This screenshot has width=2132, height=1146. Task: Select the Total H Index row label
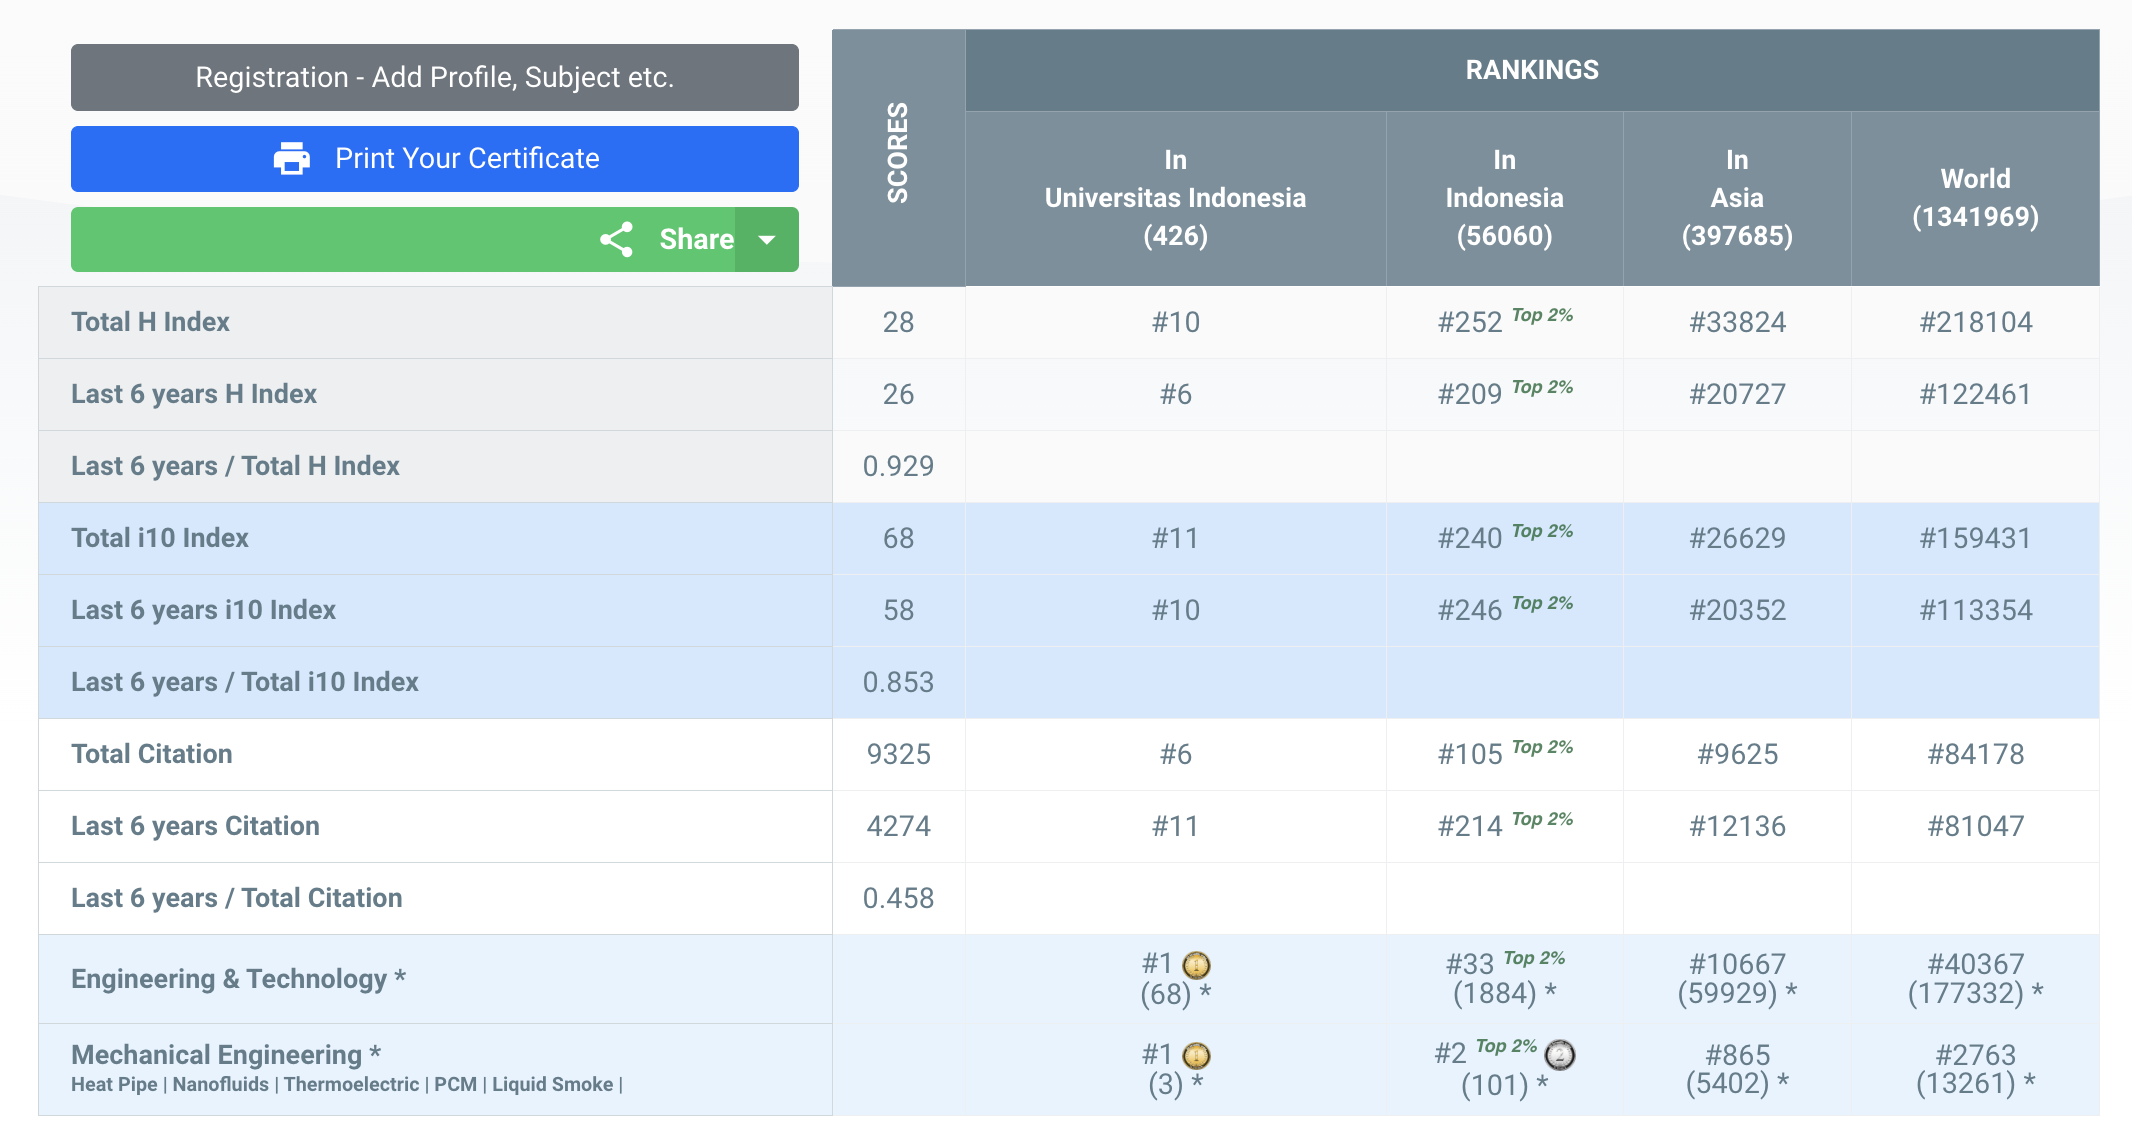(x=150, y=322)
